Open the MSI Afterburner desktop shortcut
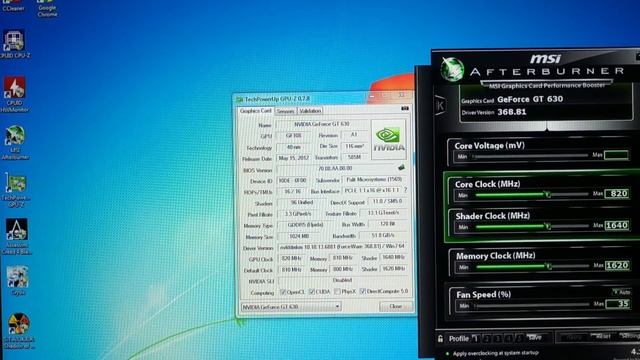The height and width of the screenshot is (360, 640). pos(15,142)
